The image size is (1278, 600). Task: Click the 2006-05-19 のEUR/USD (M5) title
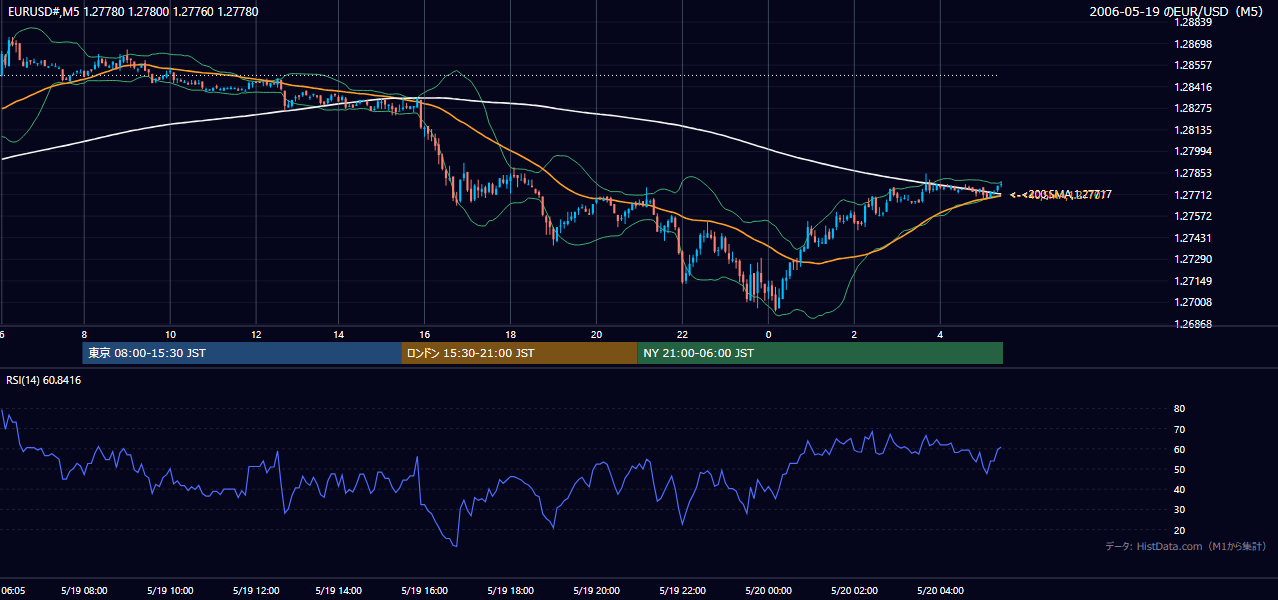pos(1176,12)
